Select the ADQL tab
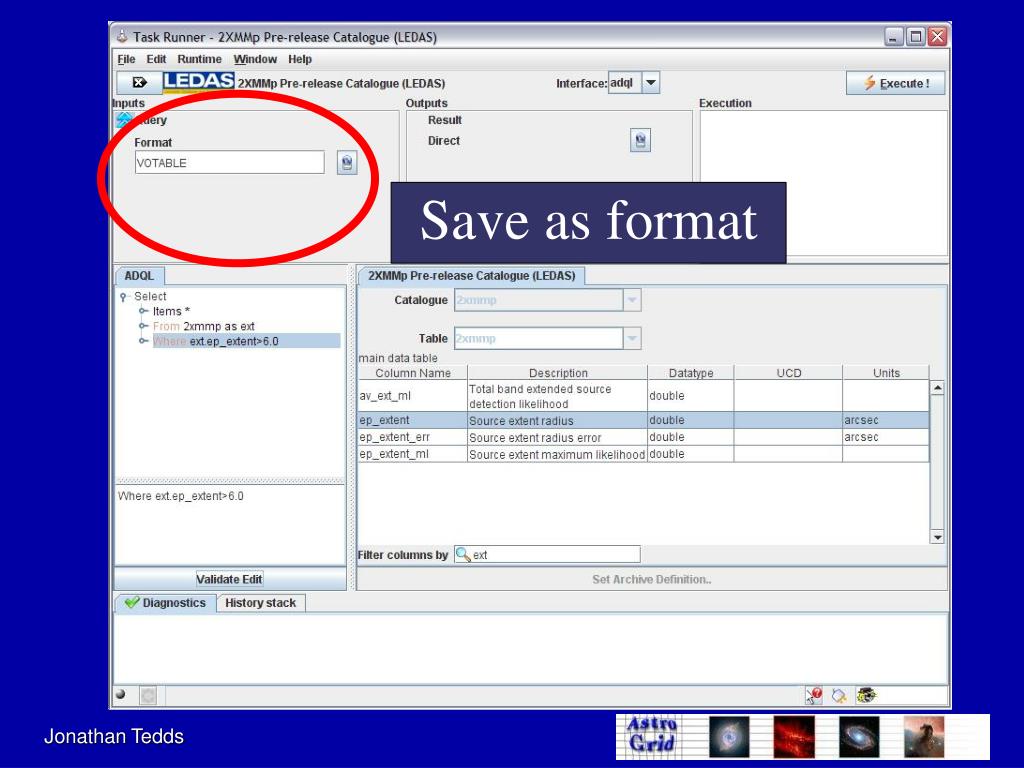Image resolution: width=1024 pixels, height=768 pixels. [139, 276]
